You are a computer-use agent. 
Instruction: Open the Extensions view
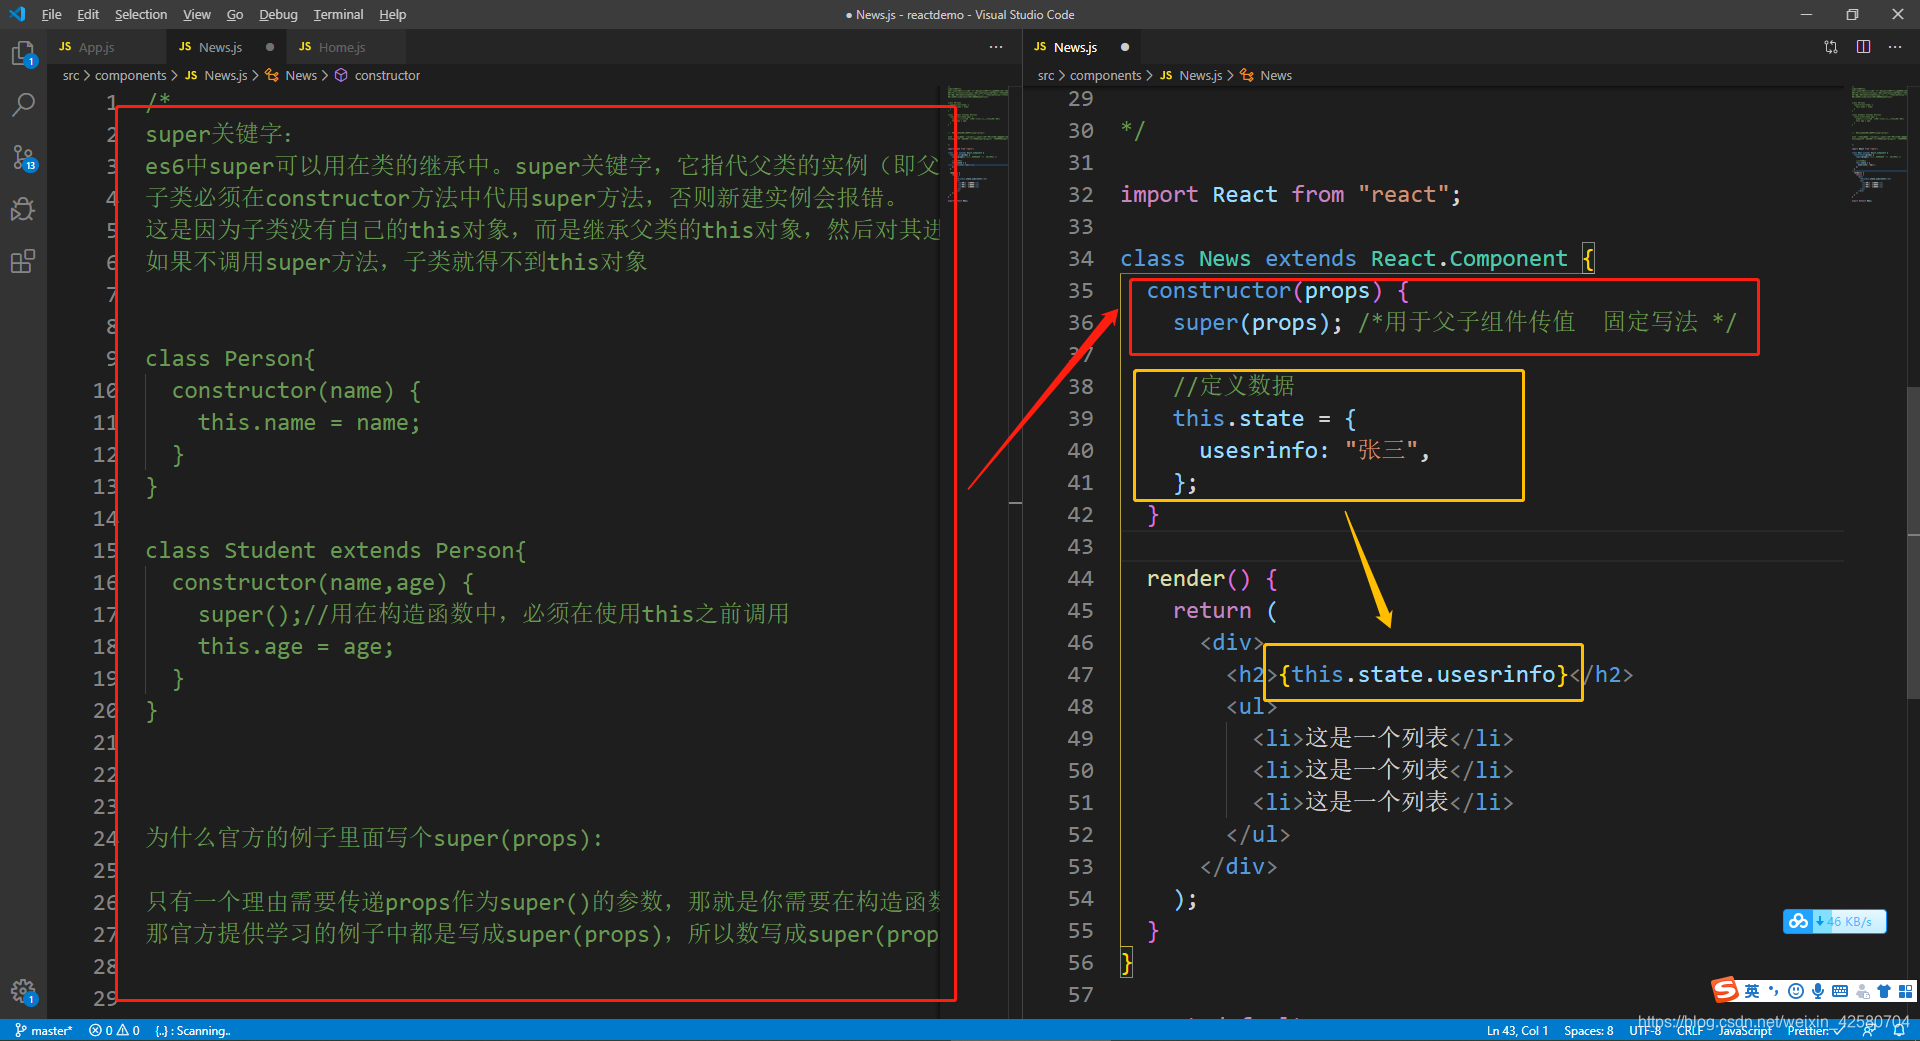(23, 262)
